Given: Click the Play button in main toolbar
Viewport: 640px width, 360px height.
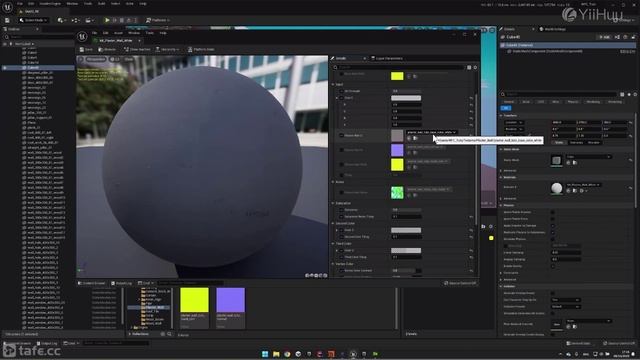Looking at the screenshot, I should 107,20.
